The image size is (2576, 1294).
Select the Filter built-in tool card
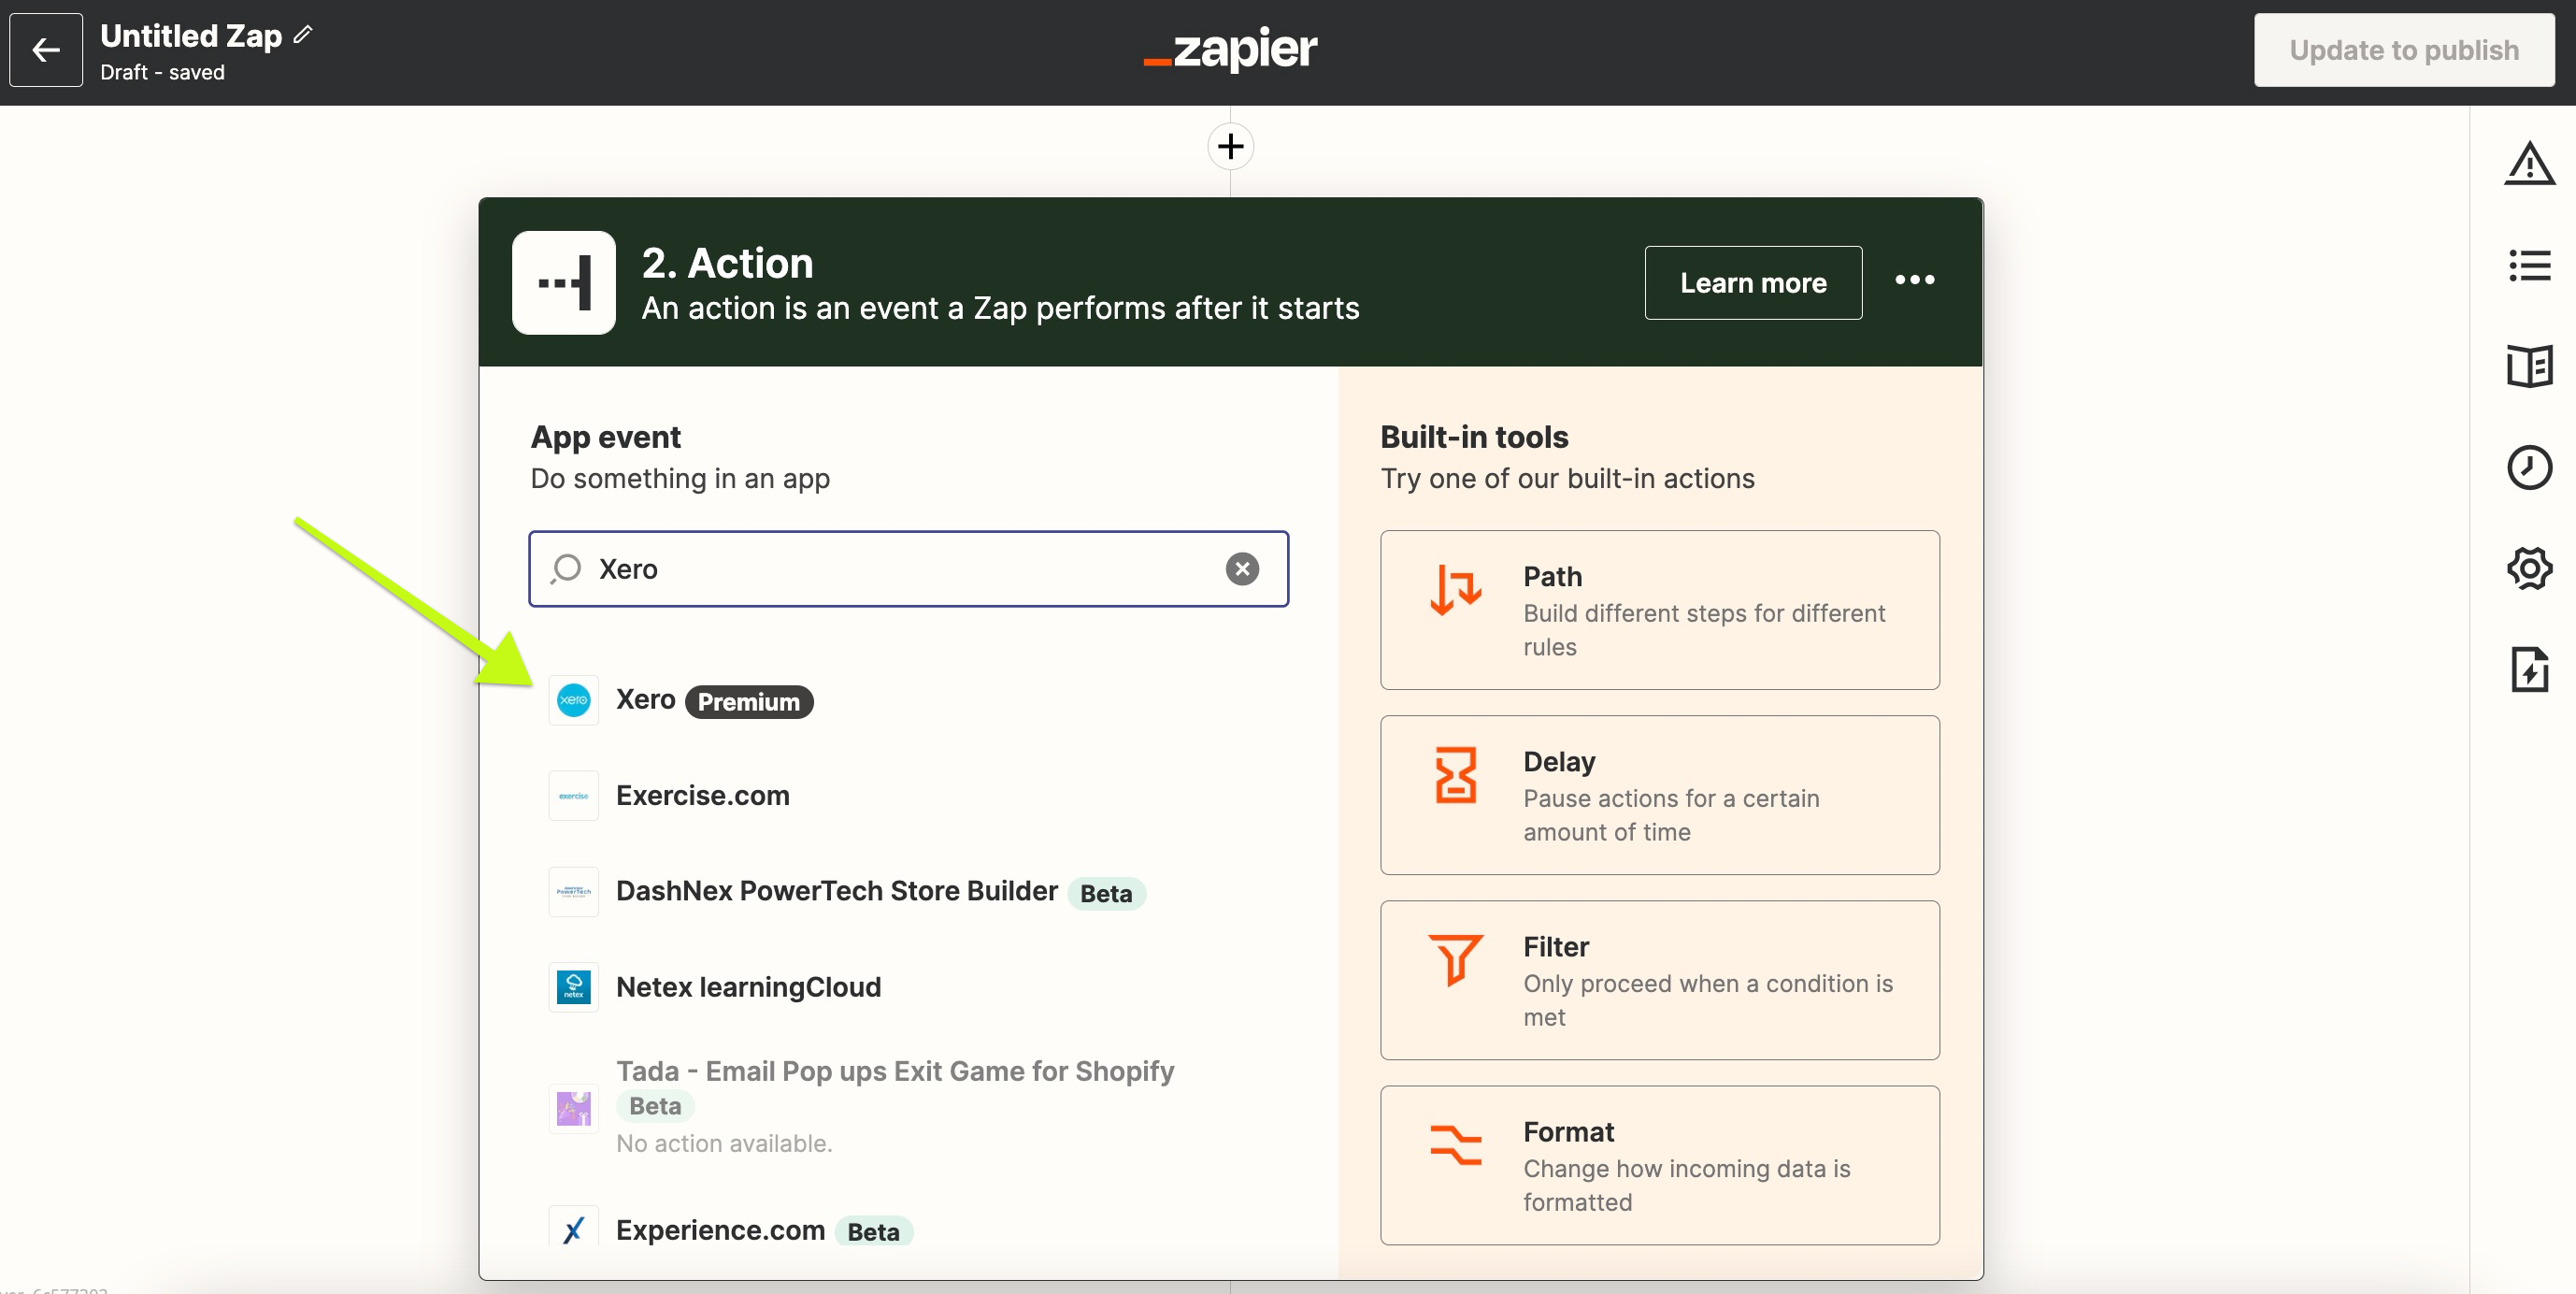(x=1660, y=981)
